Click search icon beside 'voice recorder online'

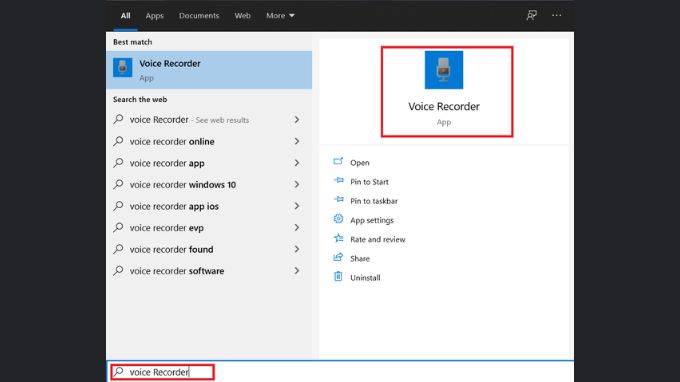click(x=118, y=141)
